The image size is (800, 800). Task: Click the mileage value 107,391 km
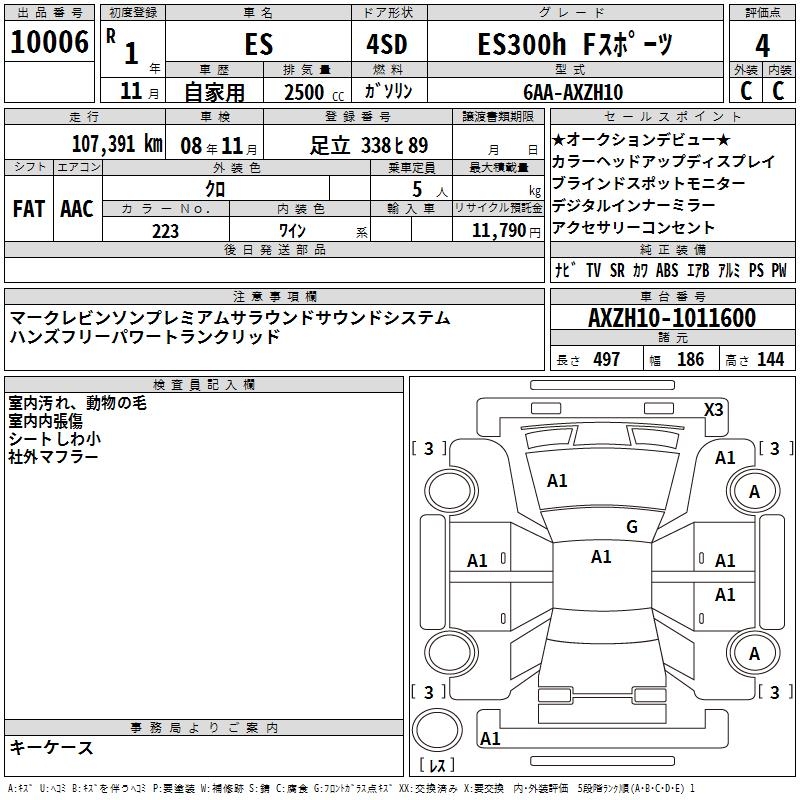tap(117, 144)
